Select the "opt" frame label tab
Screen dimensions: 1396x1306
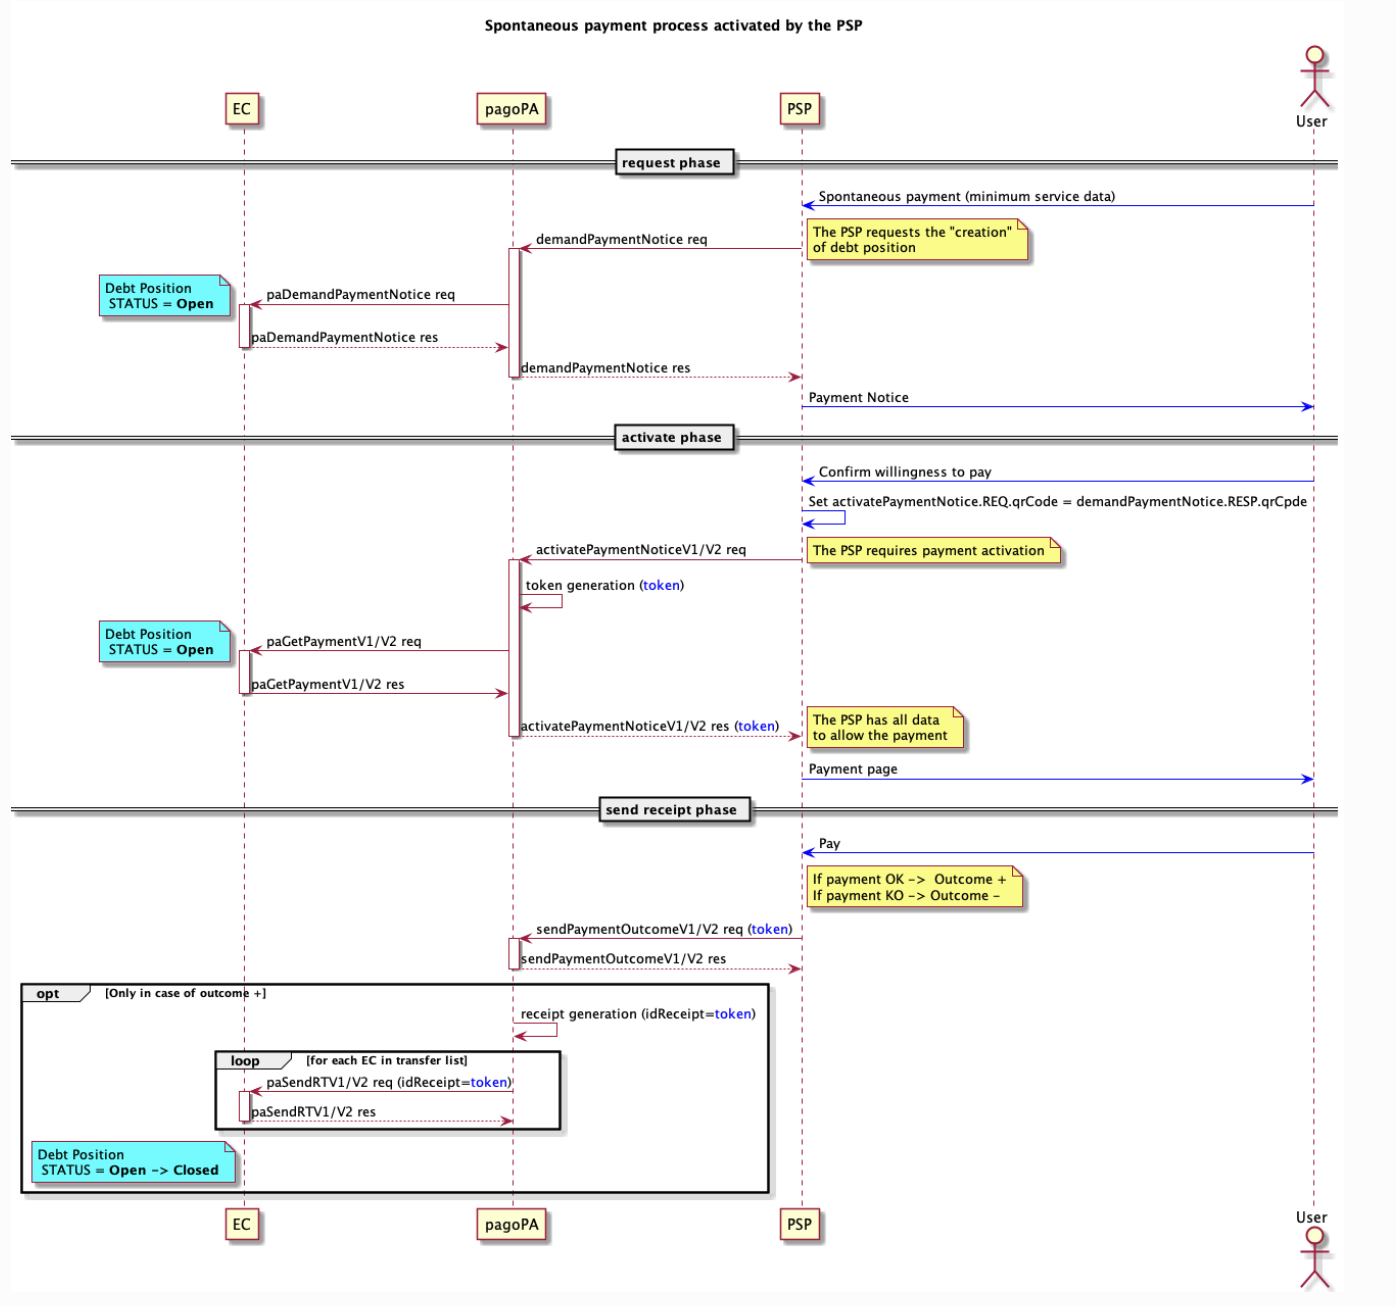click(x=49, y=994)
